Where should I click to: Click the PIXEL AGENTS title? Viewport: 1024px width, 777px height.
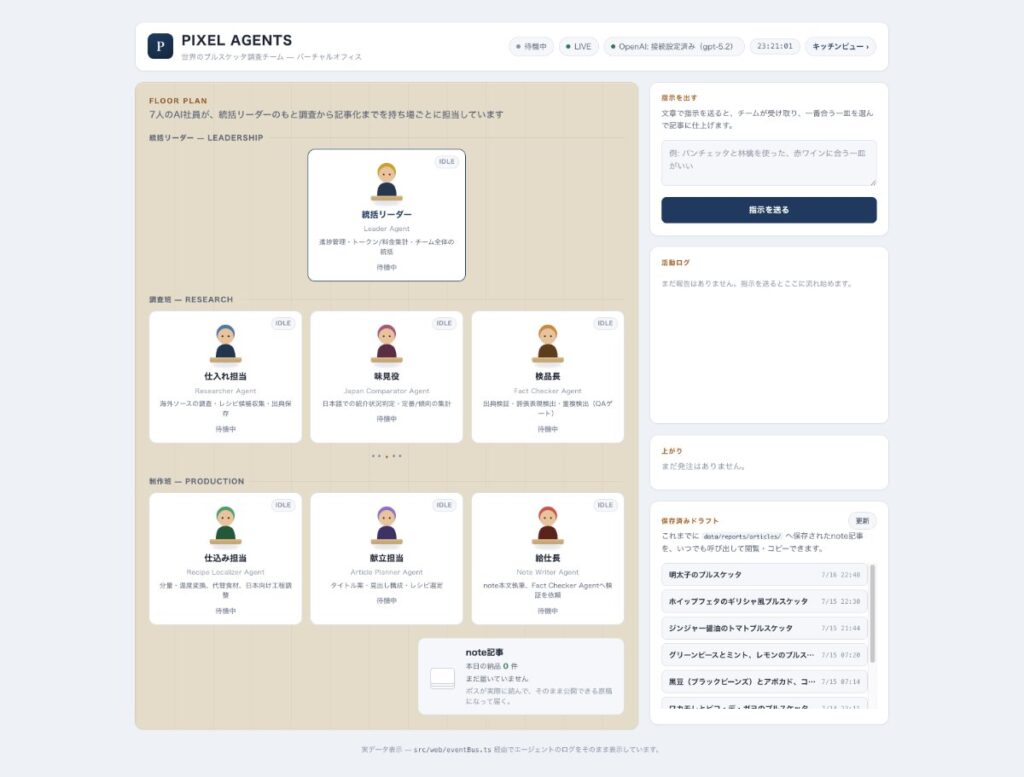(236, 40)
